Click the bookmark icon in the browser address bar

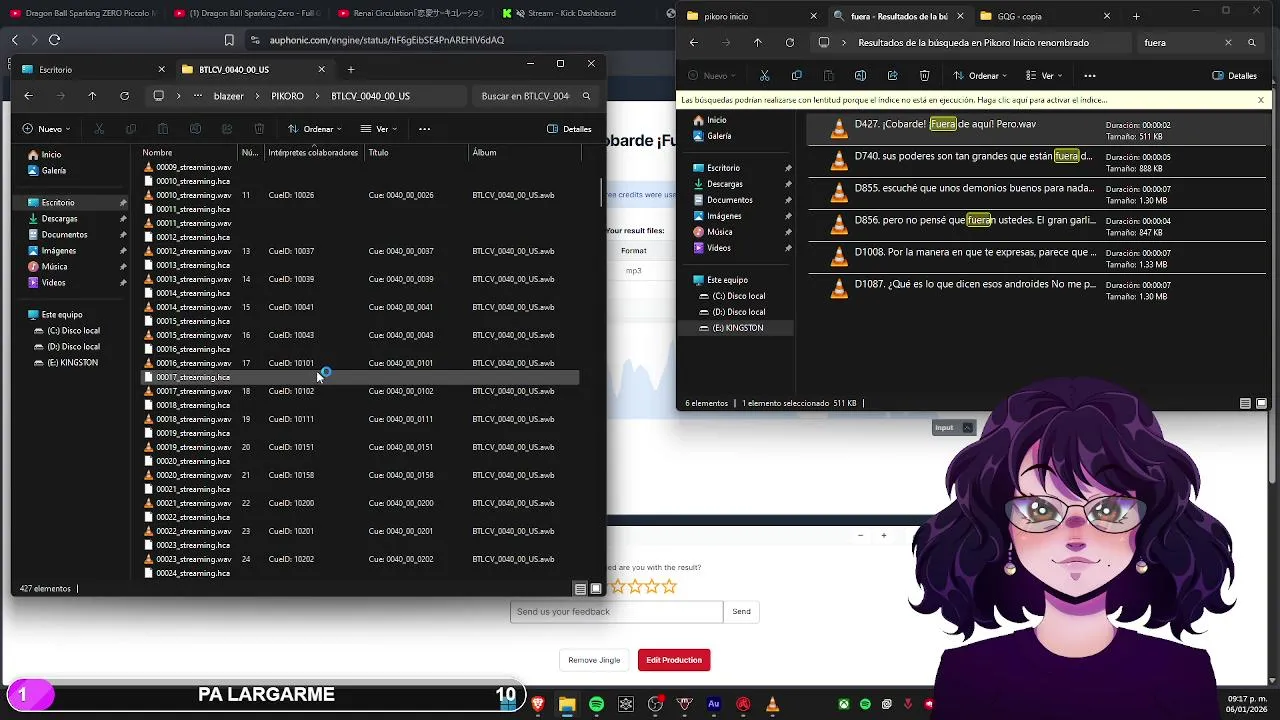click(229, 40)
